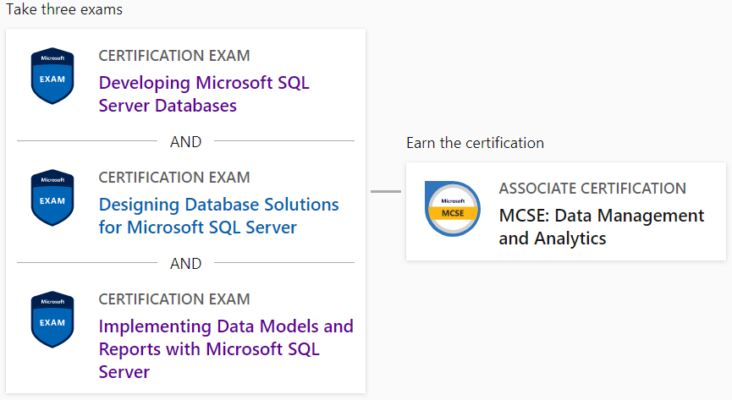
Task: Click CERTIFICATION EXAM label above Designing Database Solutions
Action: click(174, 177)
